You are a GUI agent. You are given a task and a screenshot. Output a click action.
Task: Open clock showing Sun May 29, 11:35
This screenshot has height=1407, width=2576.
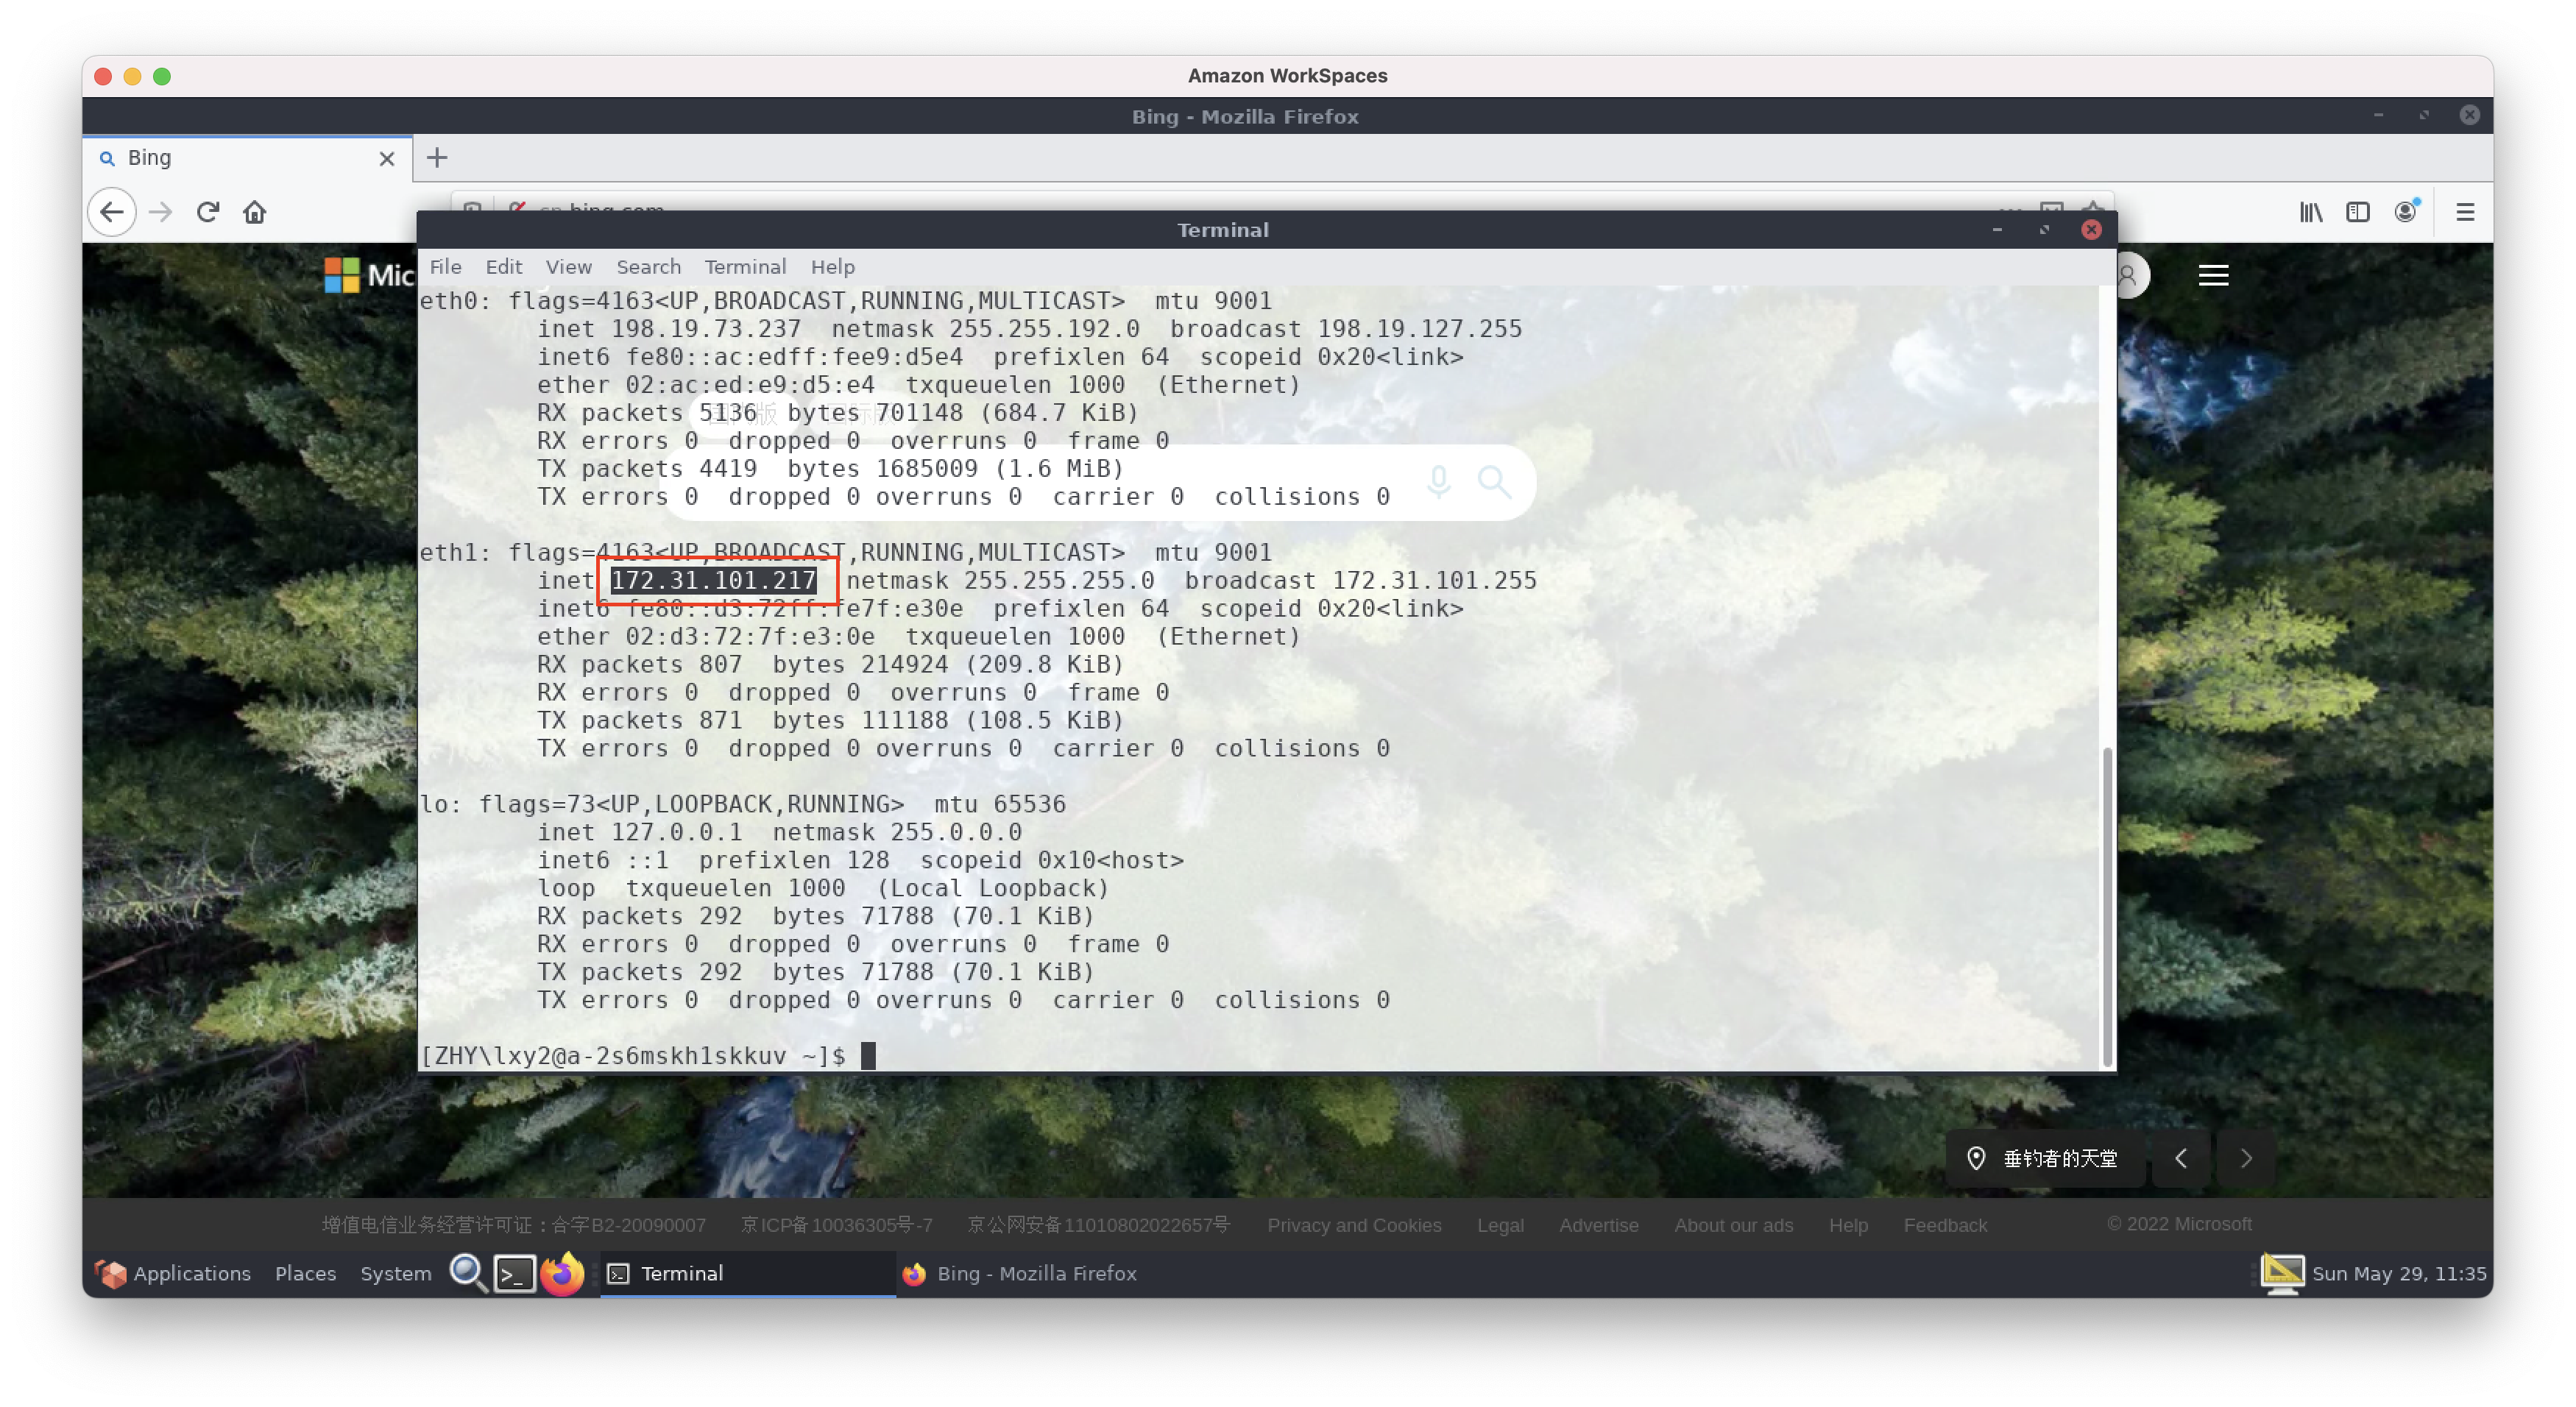(x=2398, y=1273)
